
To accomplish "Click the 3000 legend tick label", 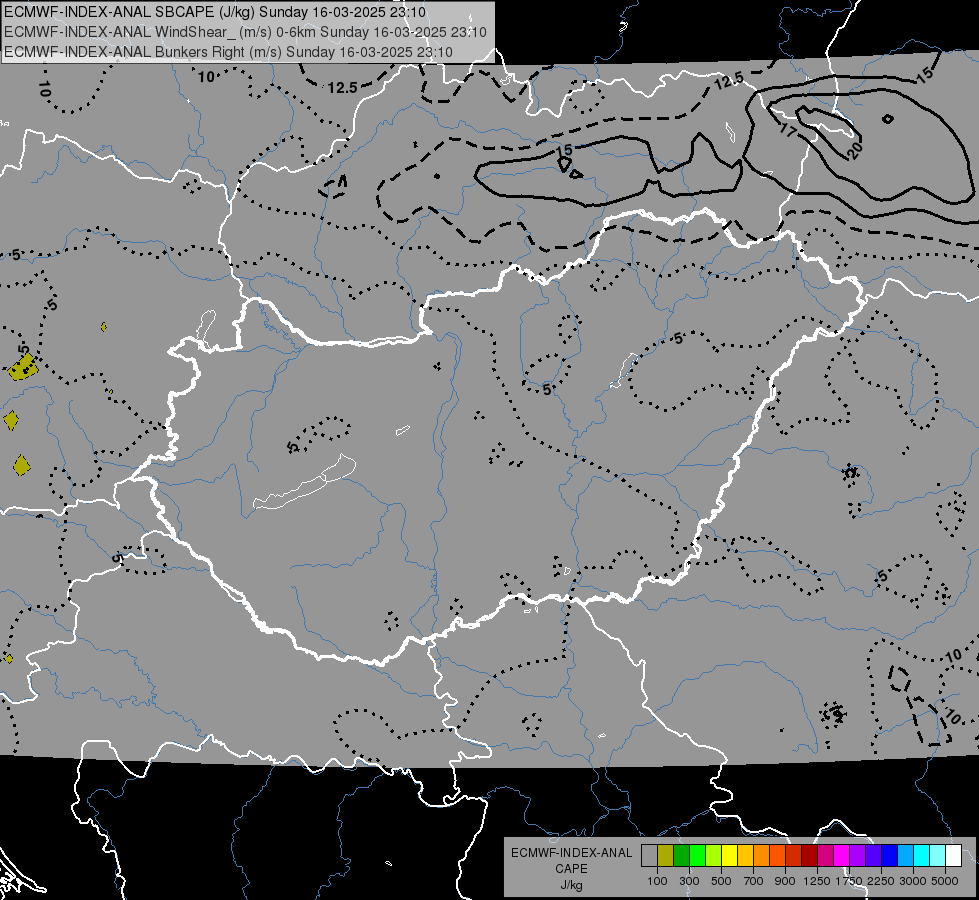I will coord(913,881).
